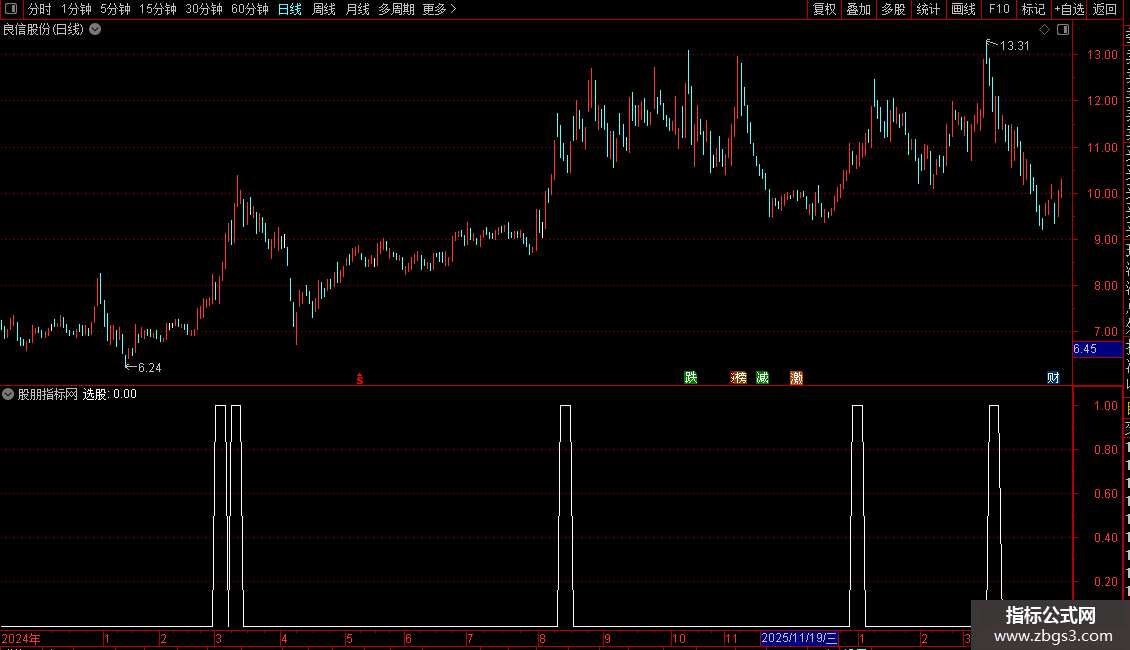Open the 多周期 multi-period view

396,9
